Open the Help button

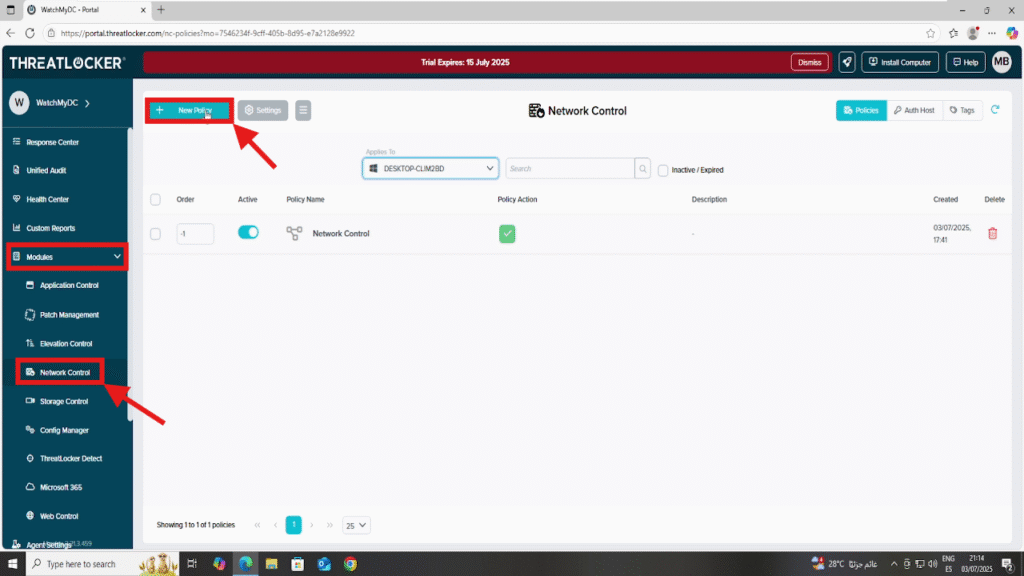click(x=965, y=62)
